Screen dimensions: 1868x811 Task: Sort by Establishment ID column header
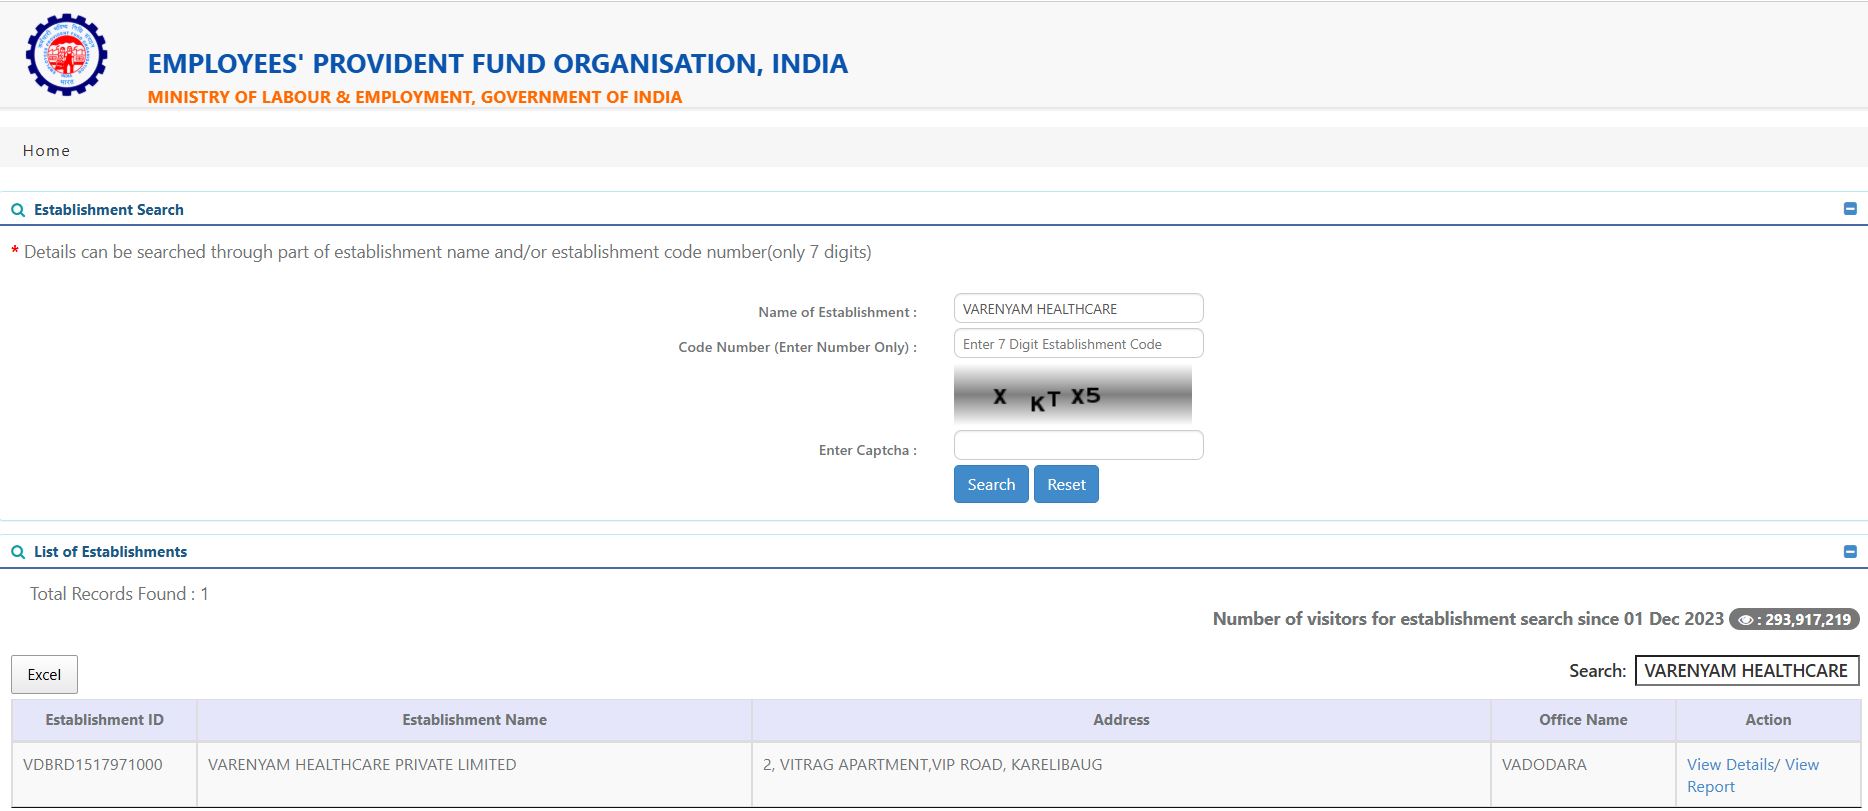point(104,720)
